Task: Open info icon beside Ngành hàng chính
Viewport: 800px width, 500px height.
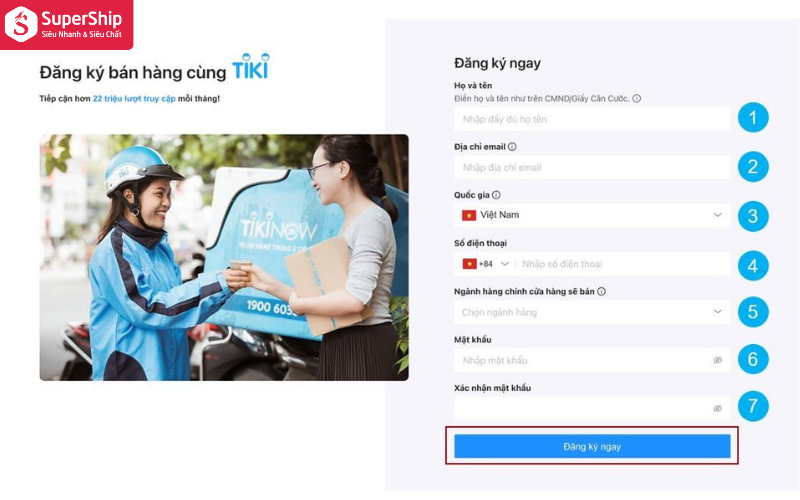Action: click(x=602, y=291)
